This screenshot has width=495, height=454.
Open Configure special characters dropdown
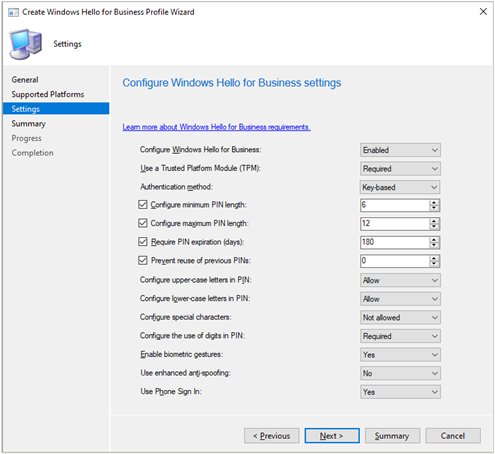400,318
